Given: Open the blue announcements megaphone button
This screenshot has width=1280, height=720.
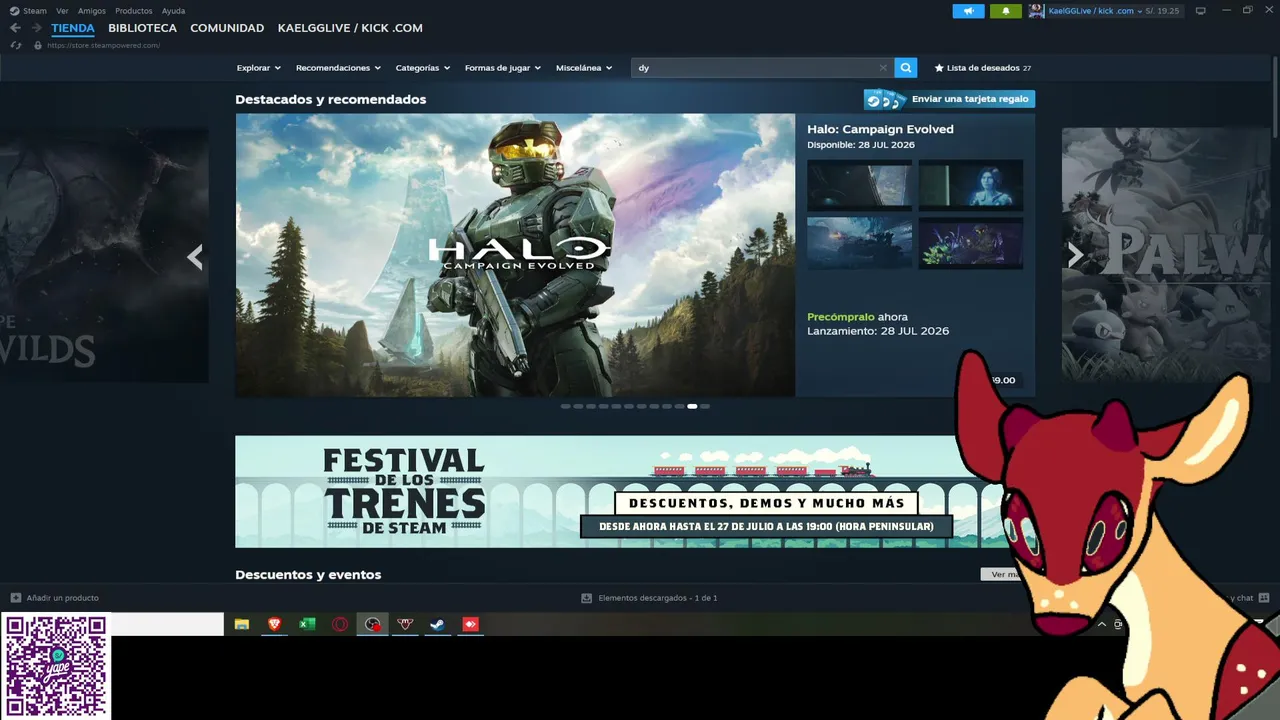Looking at the screenshot, I should pos(968,11).
